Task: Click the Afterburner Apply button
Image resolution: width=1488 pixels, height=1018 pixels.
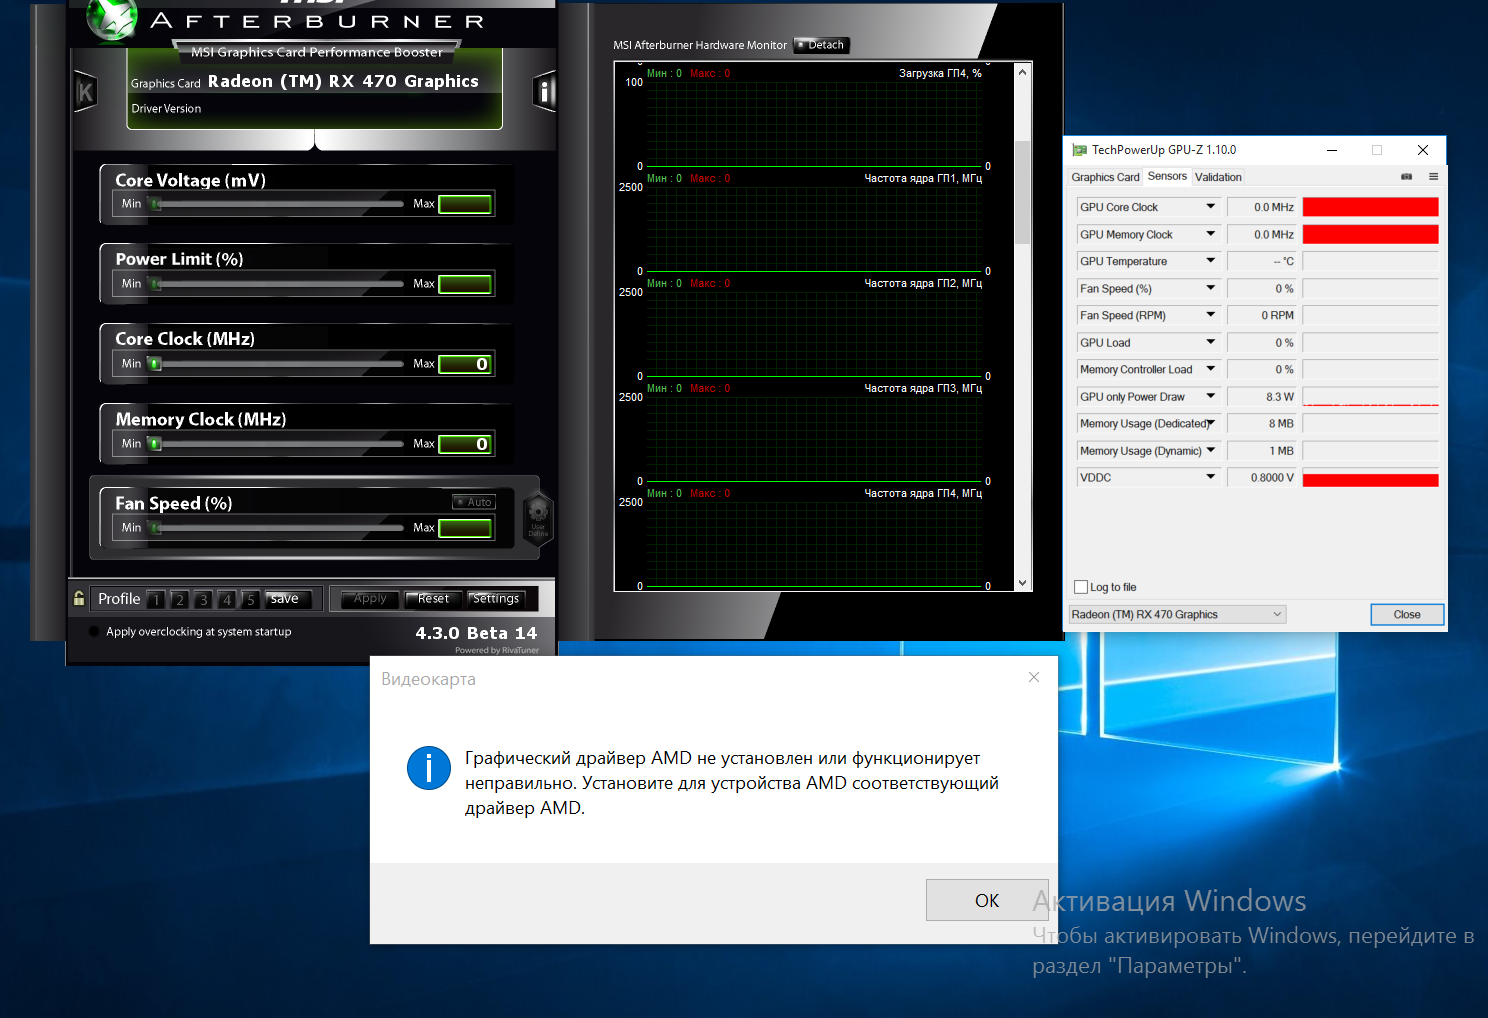Action: click(370, 599)
